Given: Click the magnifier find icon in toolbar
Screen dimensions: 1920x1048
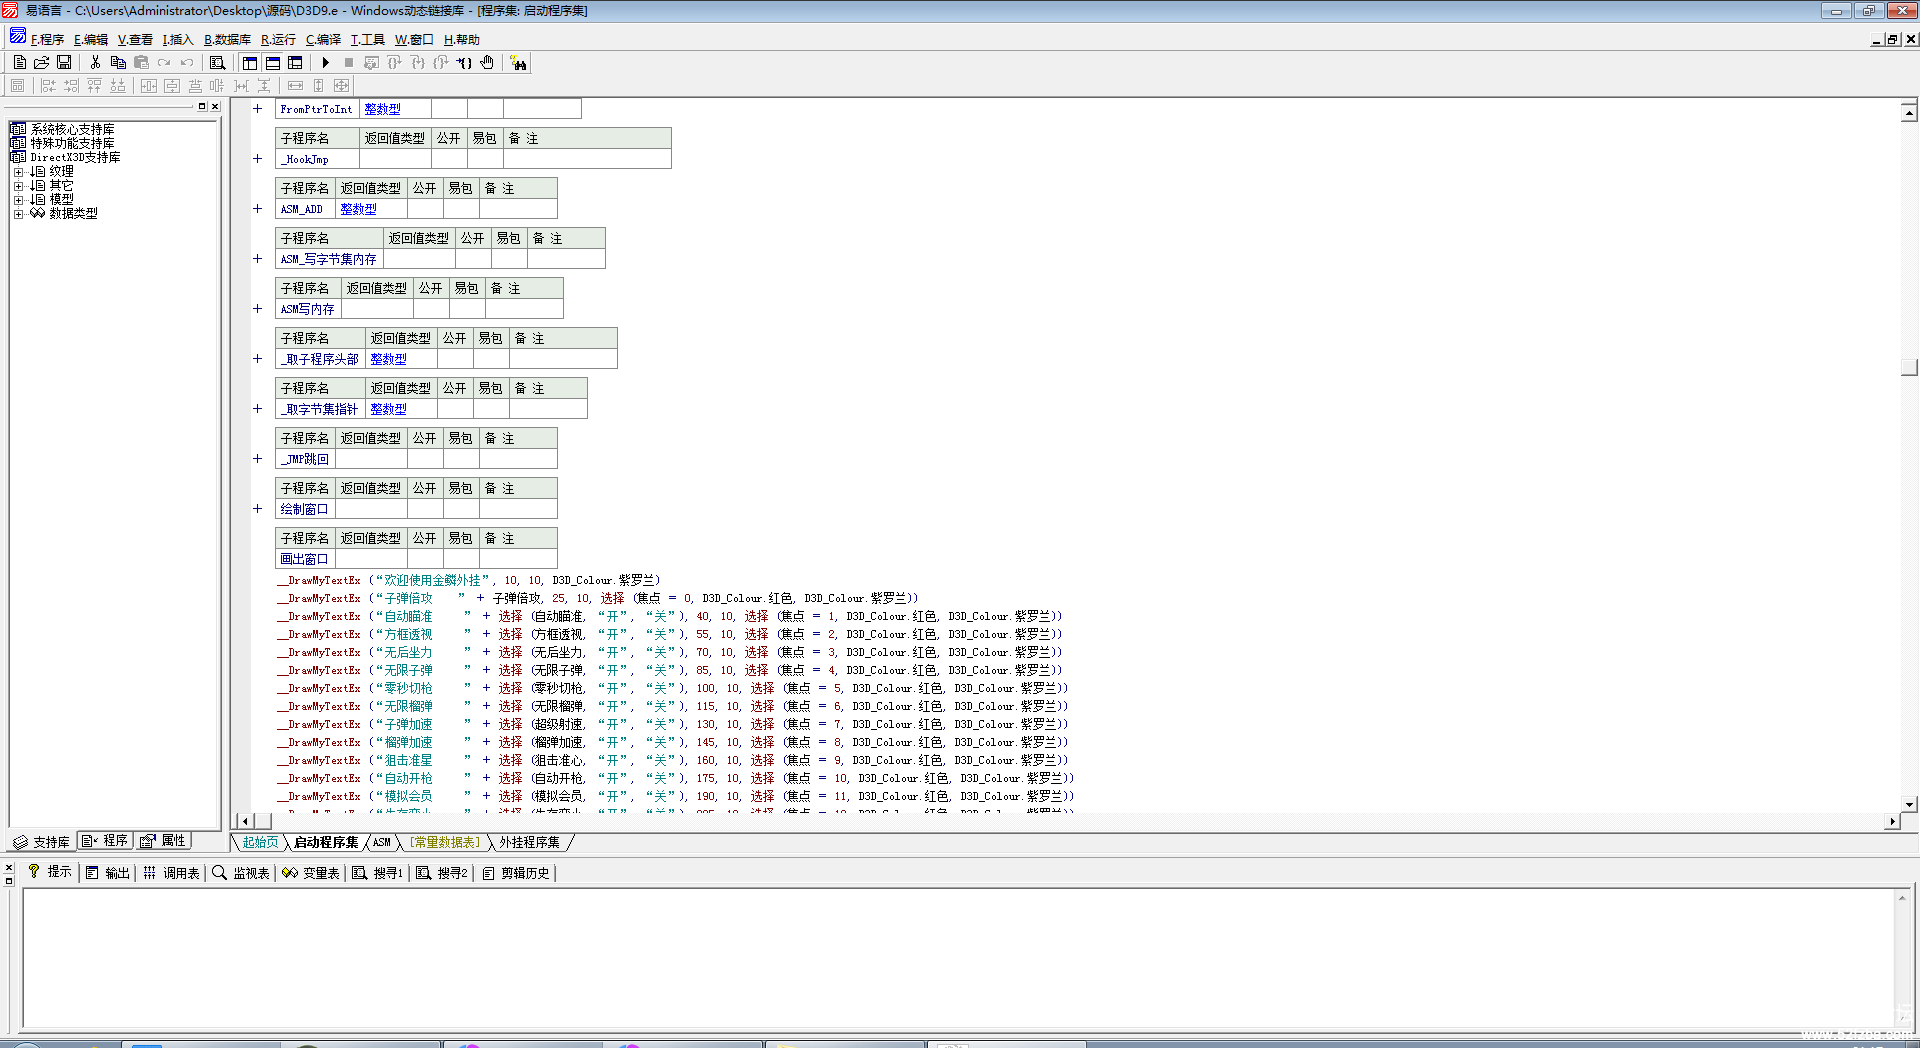Looking at the screenshot, I should [x=217, y=63].
